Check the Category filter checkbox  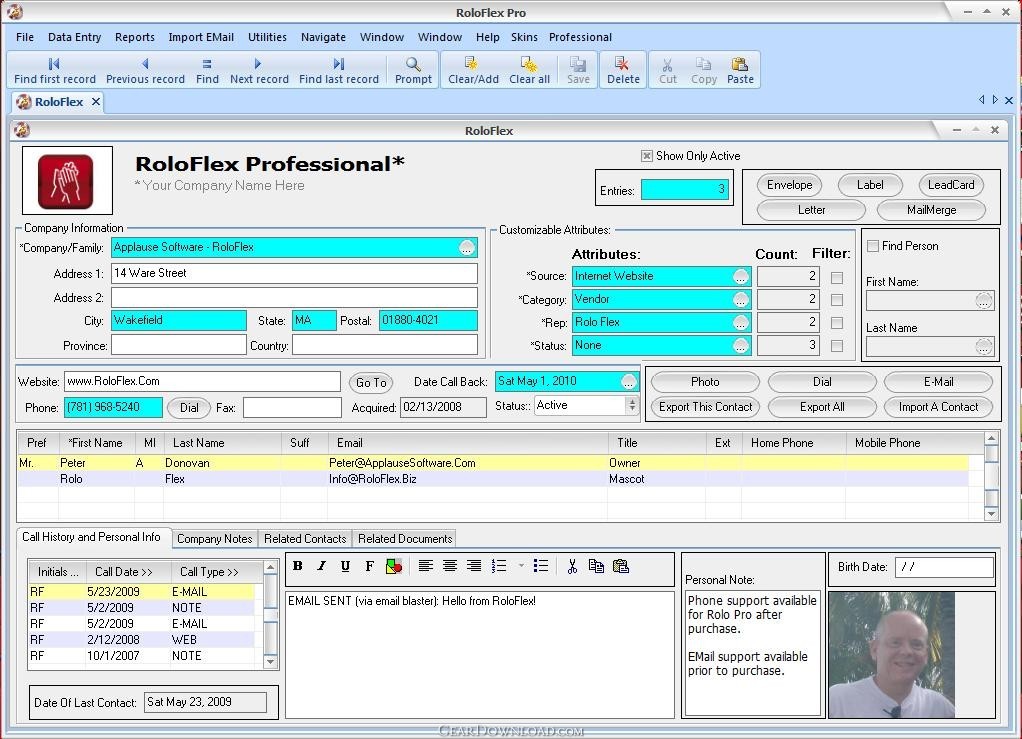click(x=837, y=300)
